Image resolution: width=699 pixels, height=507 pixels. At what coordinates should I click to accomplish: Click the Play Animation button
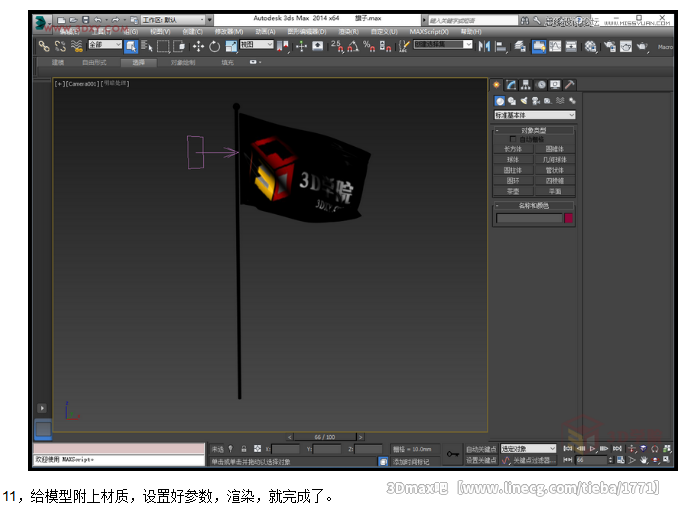coord(592,449)
